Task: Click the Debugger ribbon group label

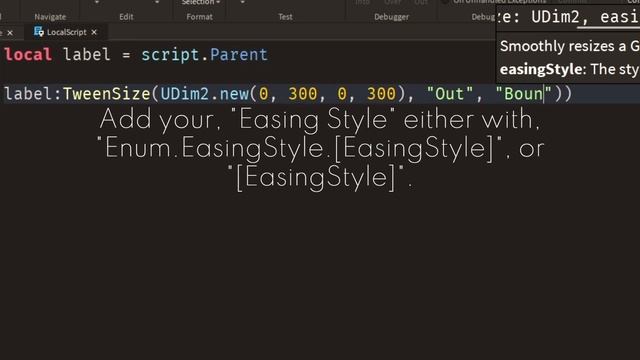Action: 391,17
